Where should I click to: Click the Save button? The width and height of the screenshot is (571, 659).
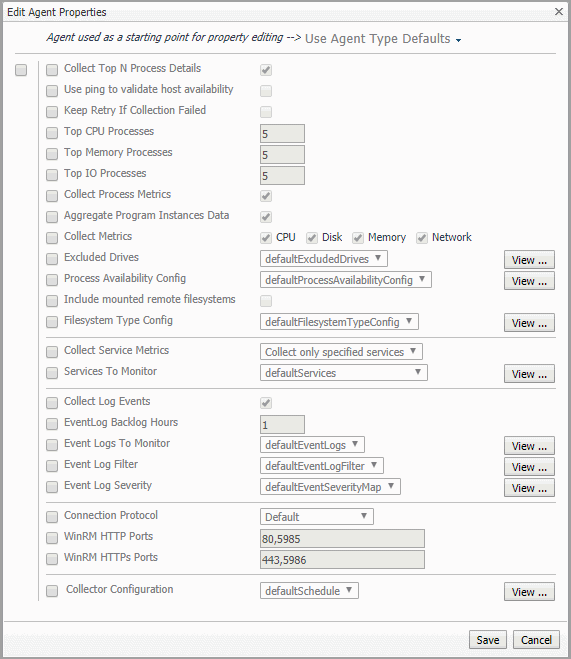pos(488,640)
